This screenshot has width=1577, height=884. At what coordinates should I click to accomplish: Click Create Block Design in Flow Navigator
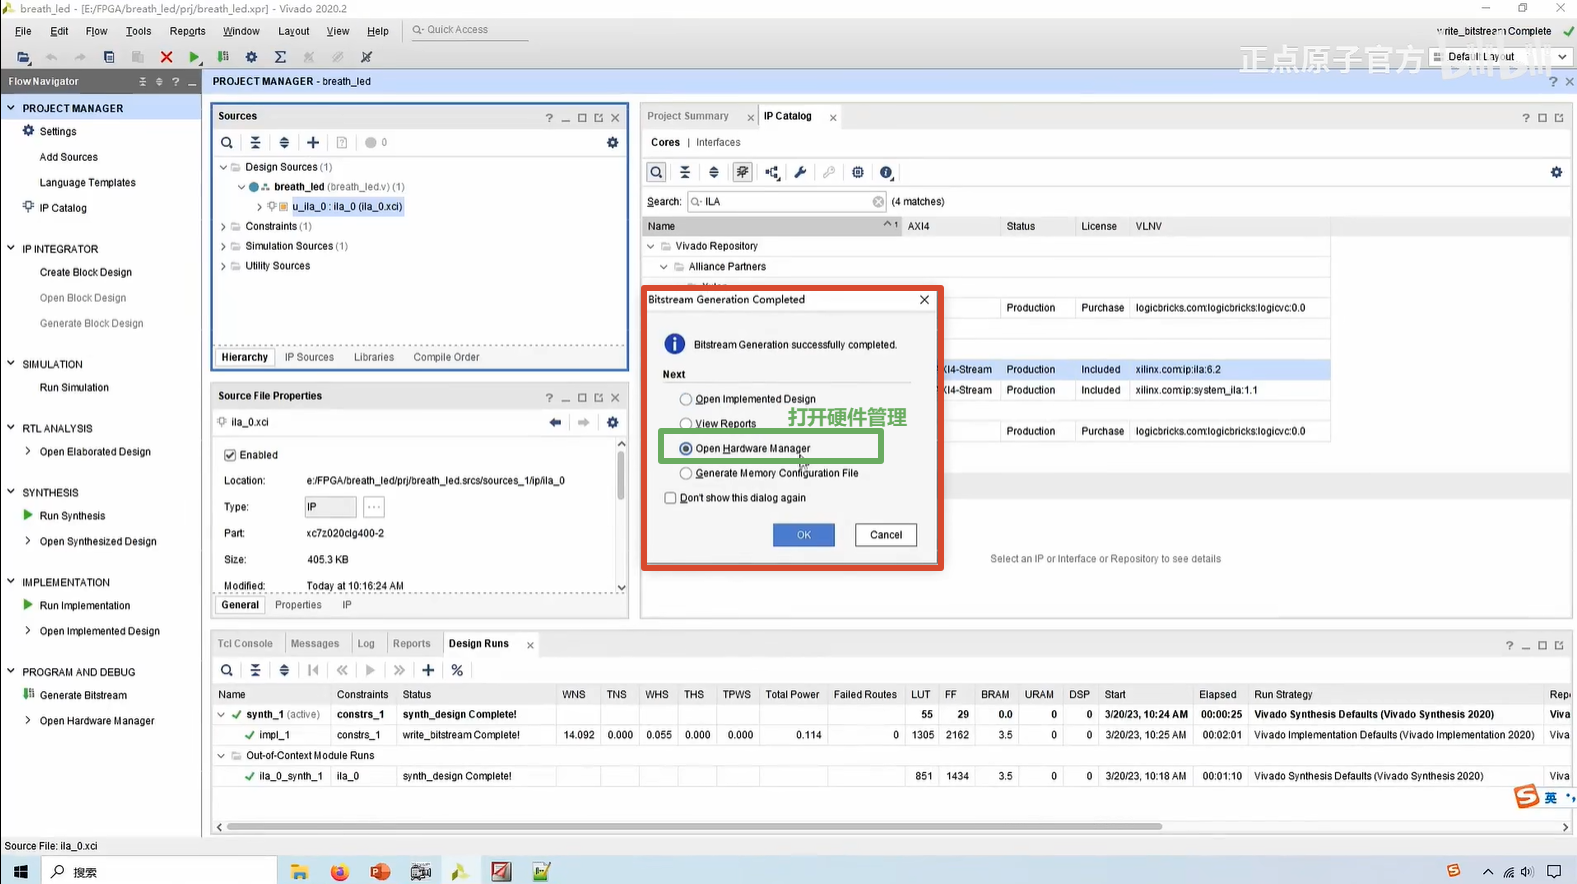(86, 272)
